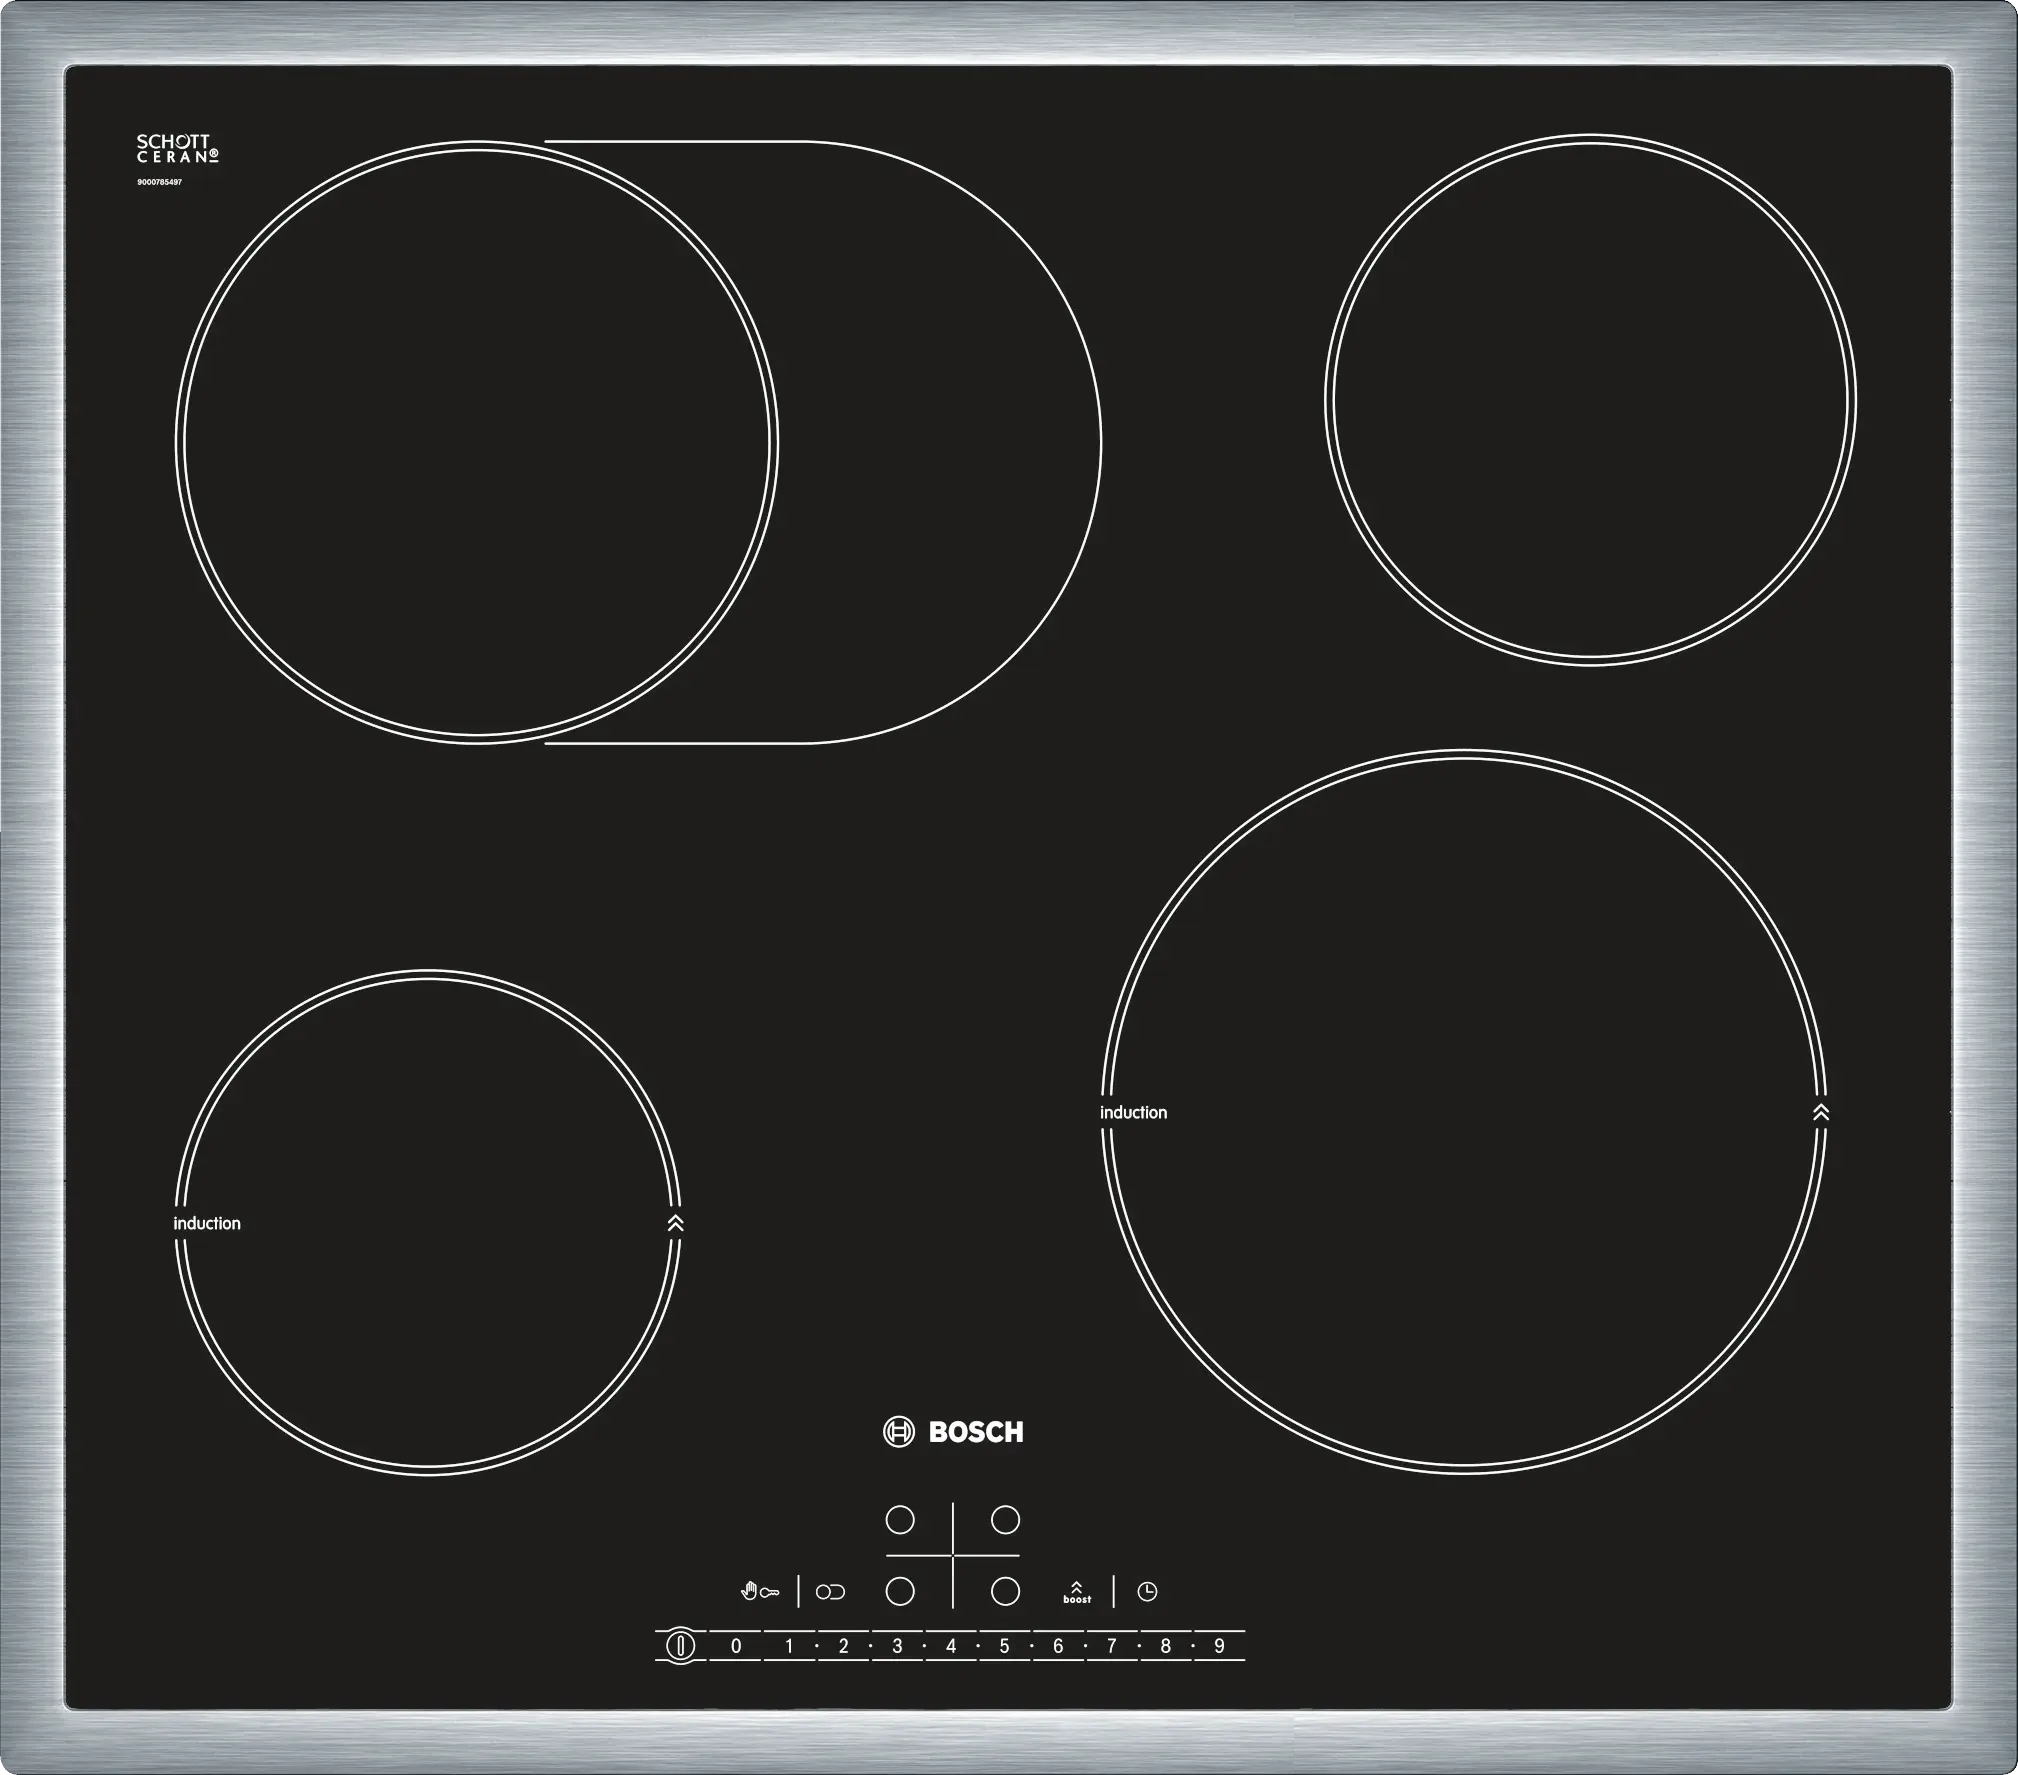
Task: Click the boost chevron on left induction zone
Action: [675, 1223]
